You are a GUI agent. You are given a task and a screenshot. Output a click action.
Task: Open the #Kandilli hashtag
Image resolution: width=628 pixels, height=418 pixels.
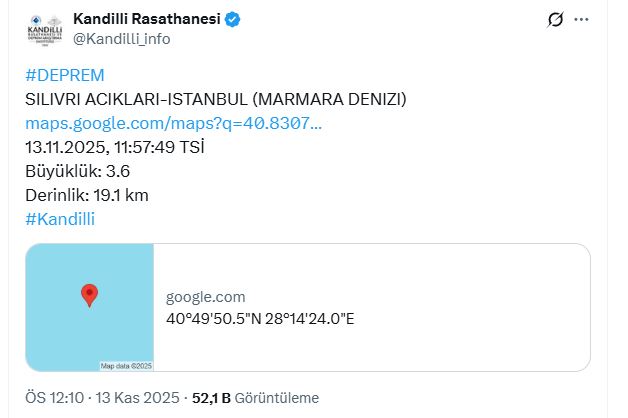click(59, 219)
